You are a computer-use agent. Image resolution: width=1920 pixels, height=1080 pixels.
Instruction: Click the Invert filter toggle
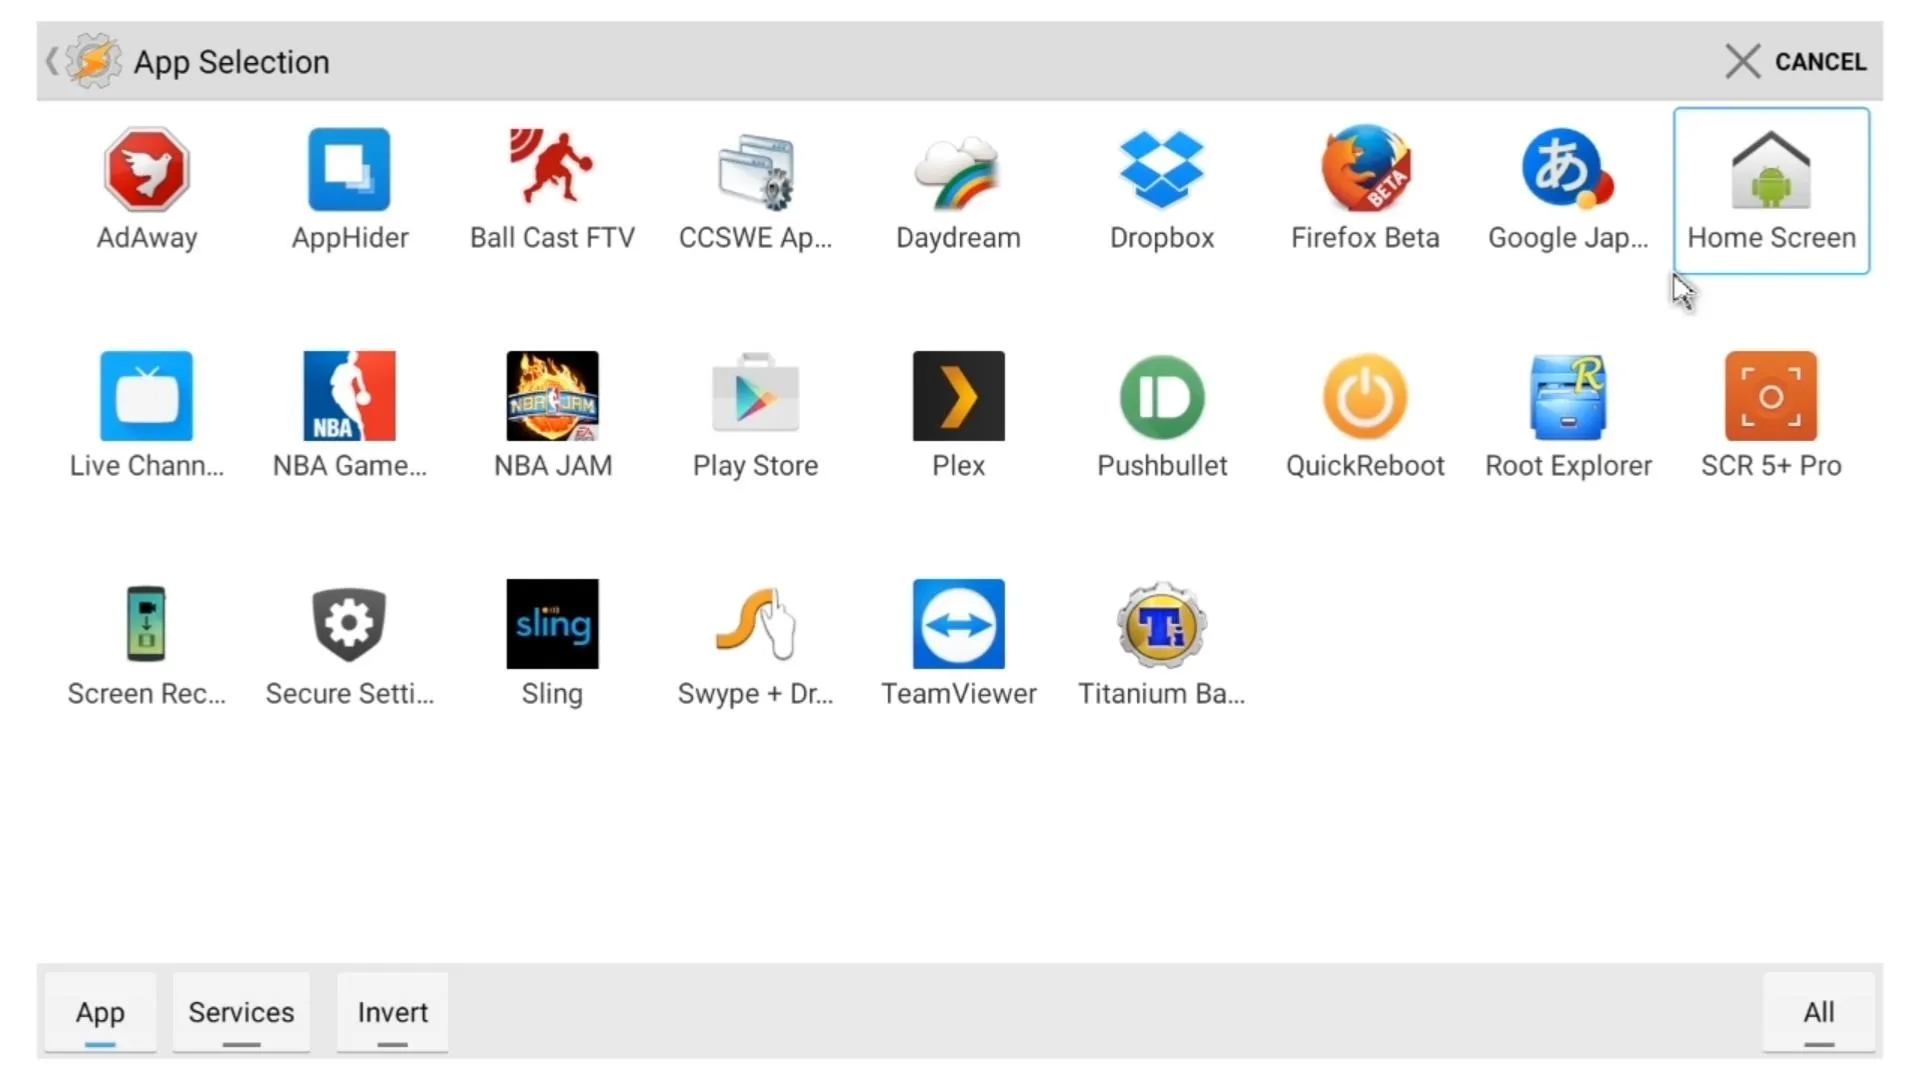point(392,1011)
